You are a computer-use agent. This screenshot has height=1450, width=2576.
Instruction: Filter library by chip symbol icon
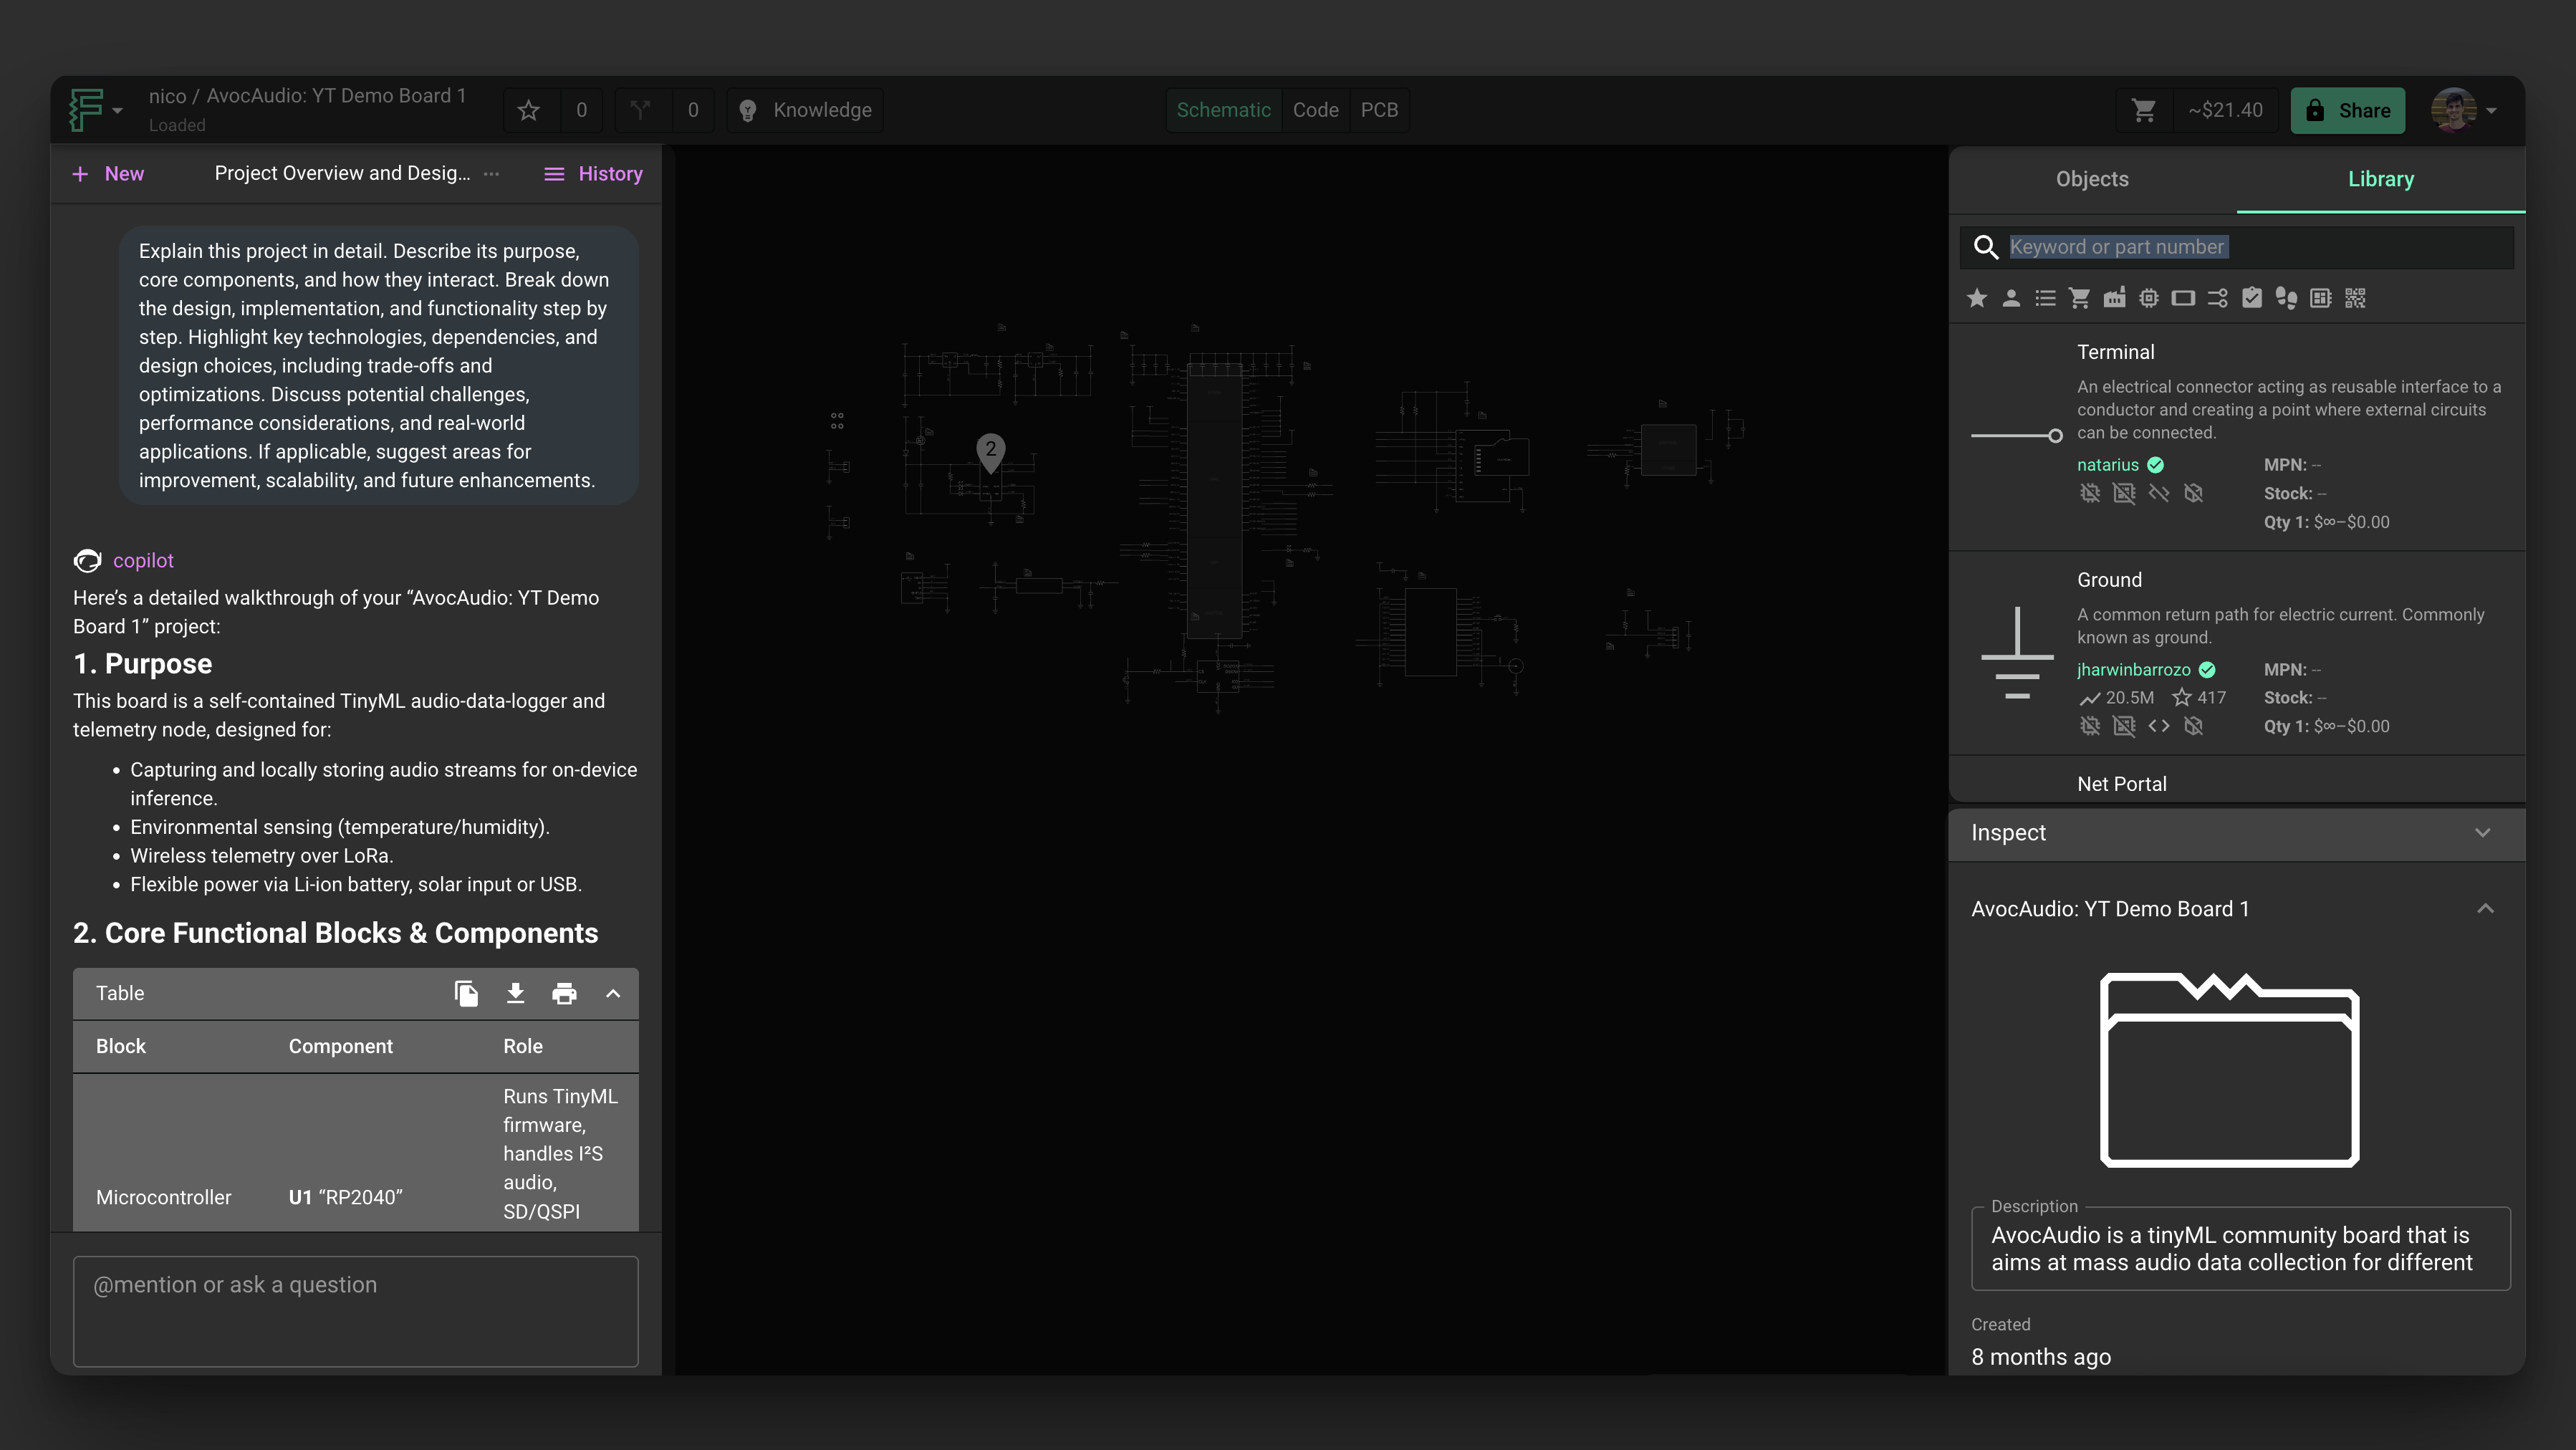tap(2149, 298)
